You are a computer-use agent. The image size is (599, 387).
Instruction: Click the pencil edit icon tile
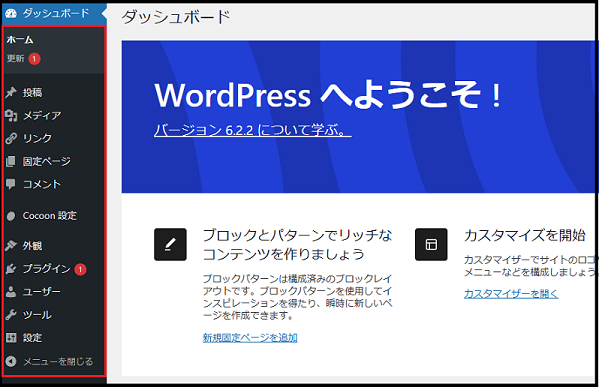point(170,245)
